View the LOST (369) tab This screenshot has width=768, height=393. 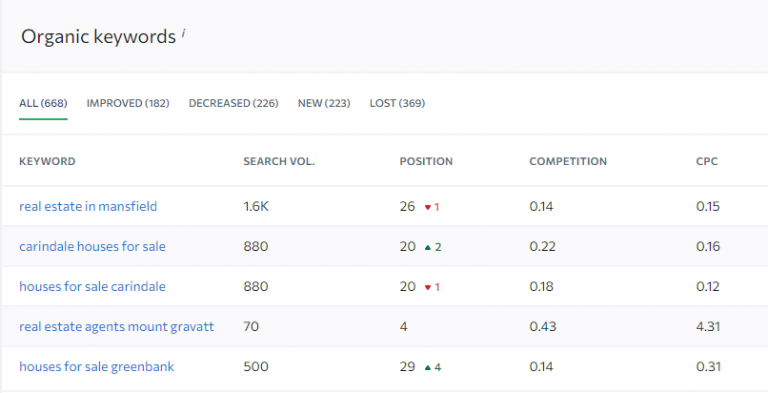(x=397, y=103)
